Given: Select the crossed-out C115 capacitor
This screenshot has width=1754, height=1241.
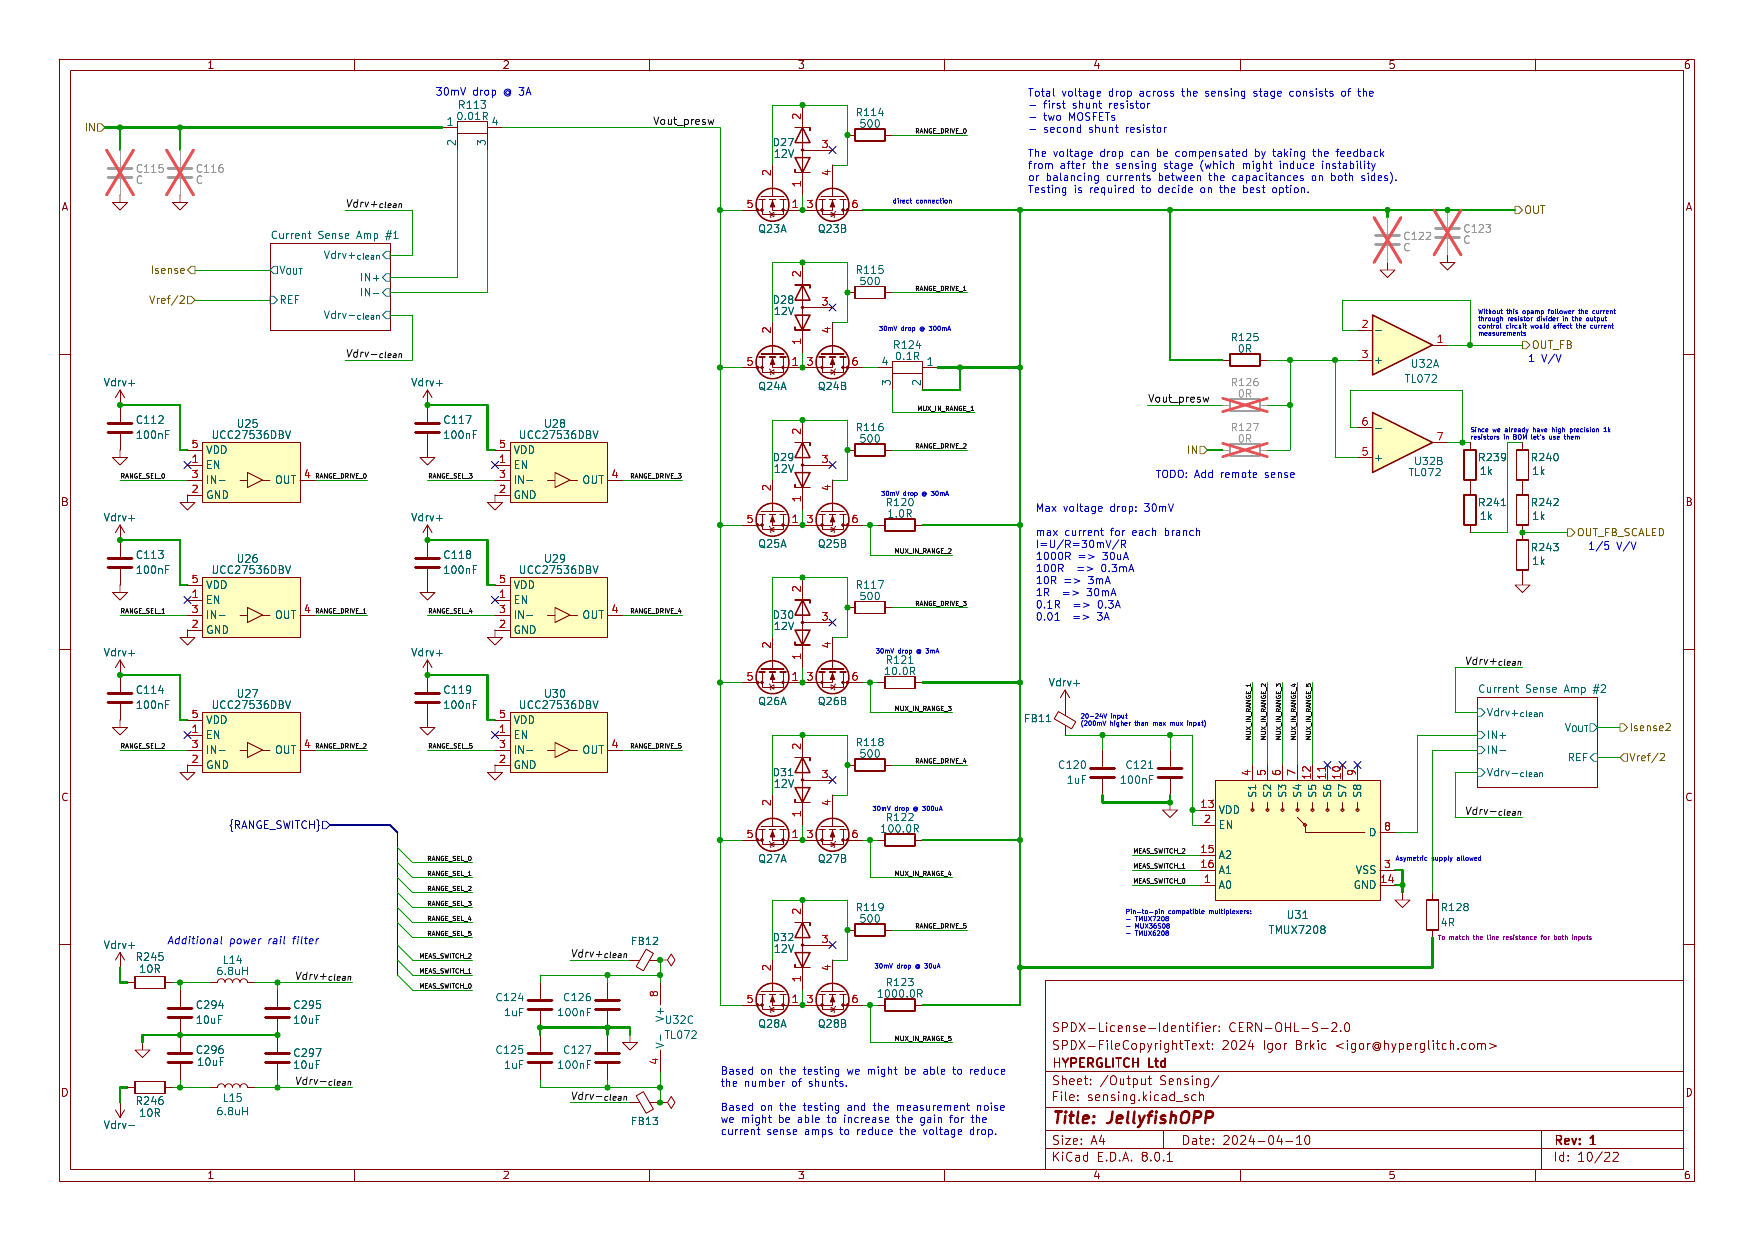Looking at the screenshot, I should 120,174.
